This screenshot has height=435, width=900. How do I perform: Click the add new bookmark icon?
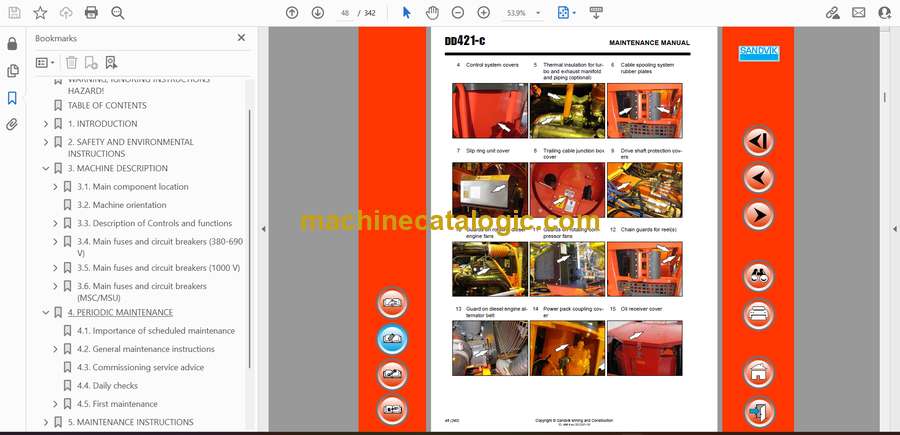(x=91, y=63)
